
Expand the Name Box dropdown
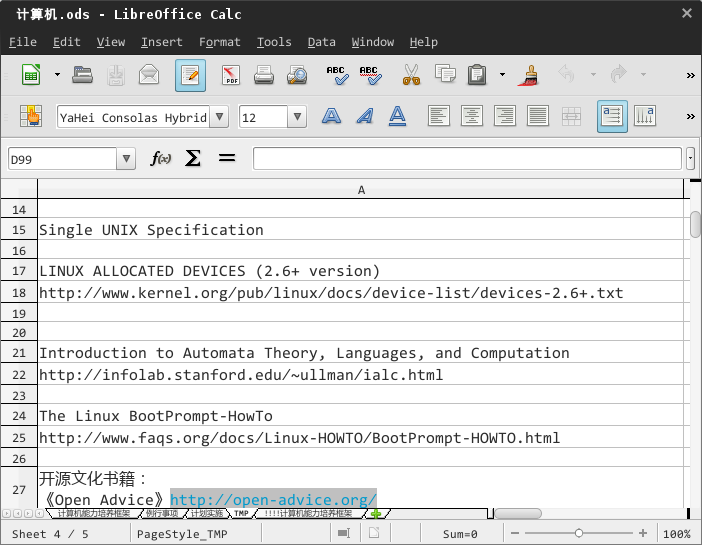point(126,159)
